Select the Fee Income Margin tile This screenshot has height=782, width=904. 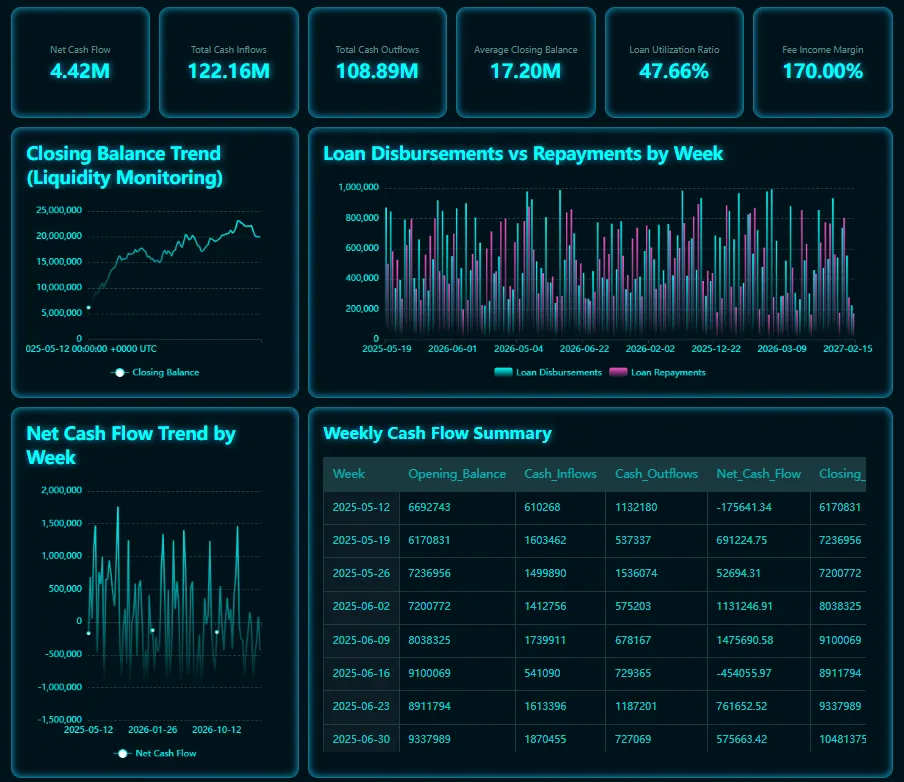pos(822,62)
